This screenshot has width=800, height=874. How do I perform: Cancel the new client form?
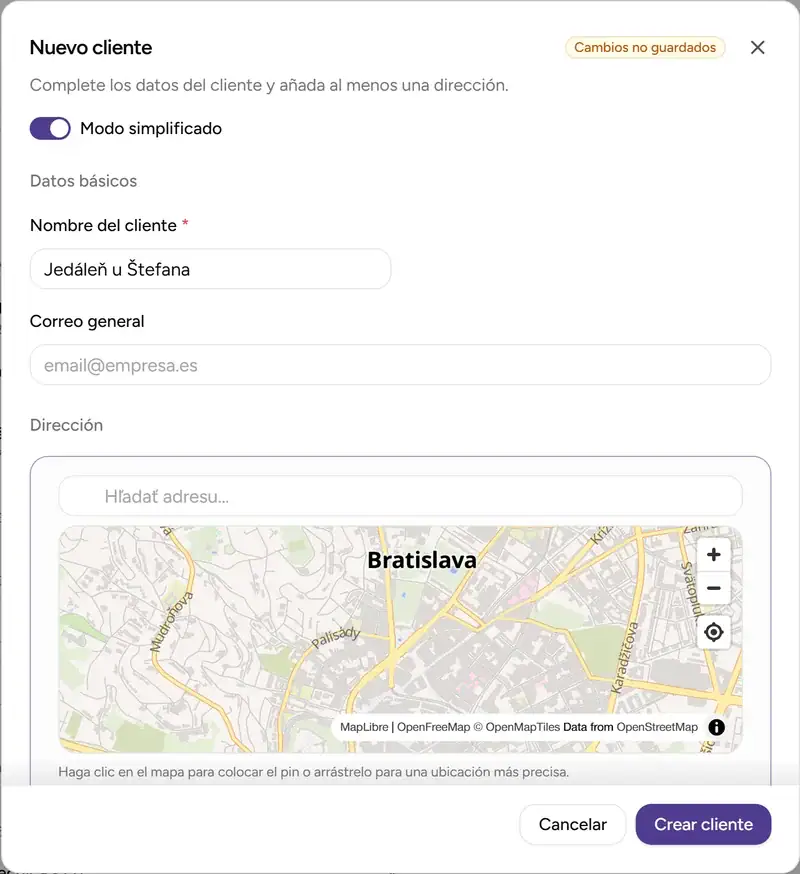click(x=573, y=824)
